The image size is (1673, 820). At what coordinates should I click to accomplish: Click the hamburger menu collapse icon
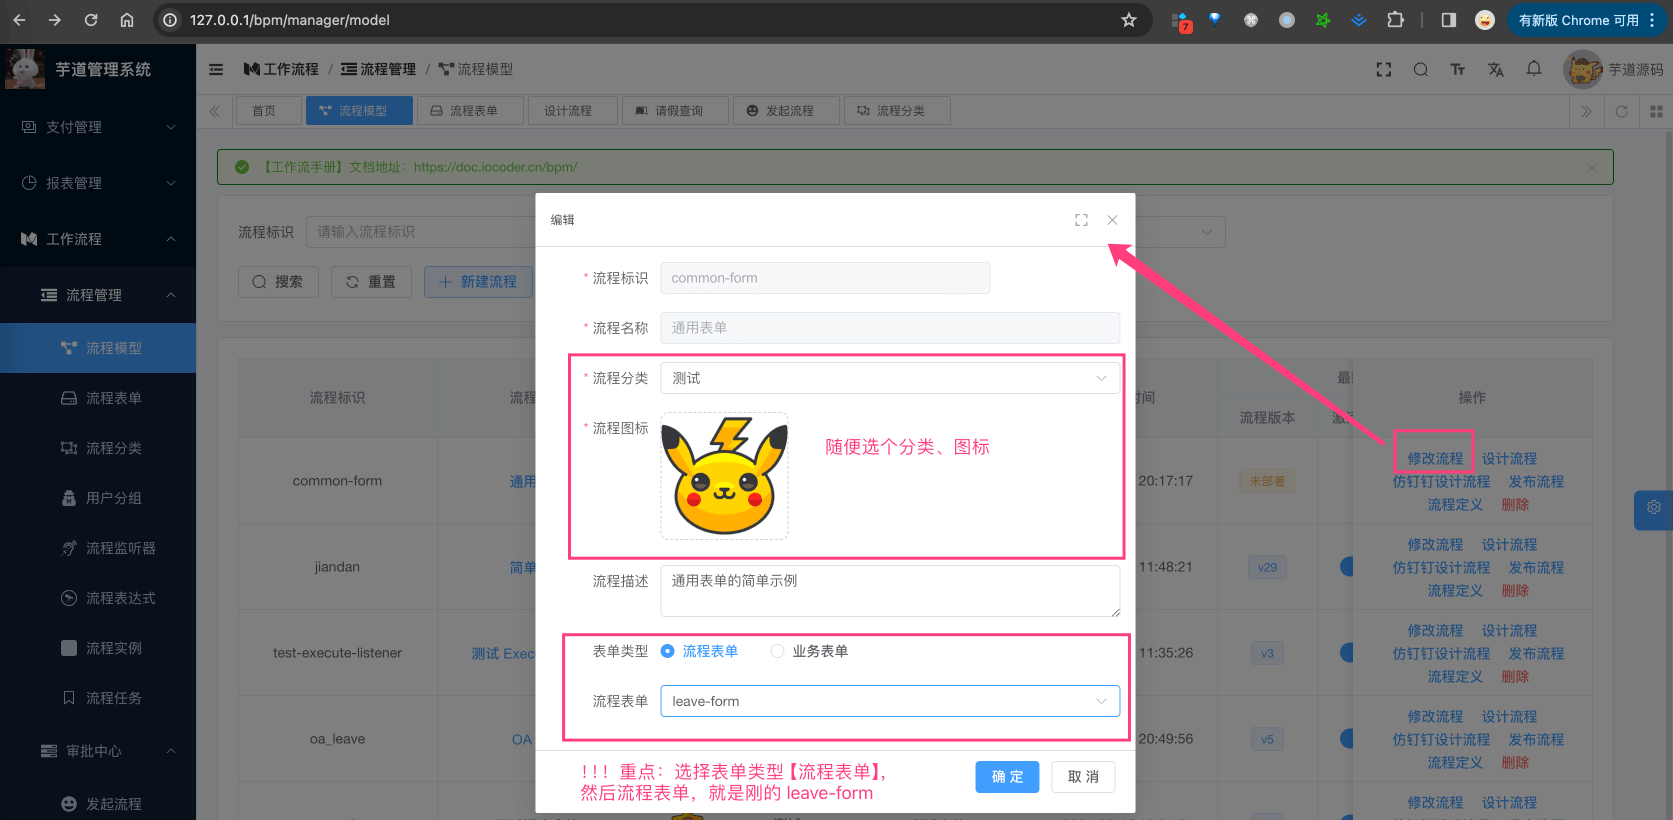click(x=216, y=69)
